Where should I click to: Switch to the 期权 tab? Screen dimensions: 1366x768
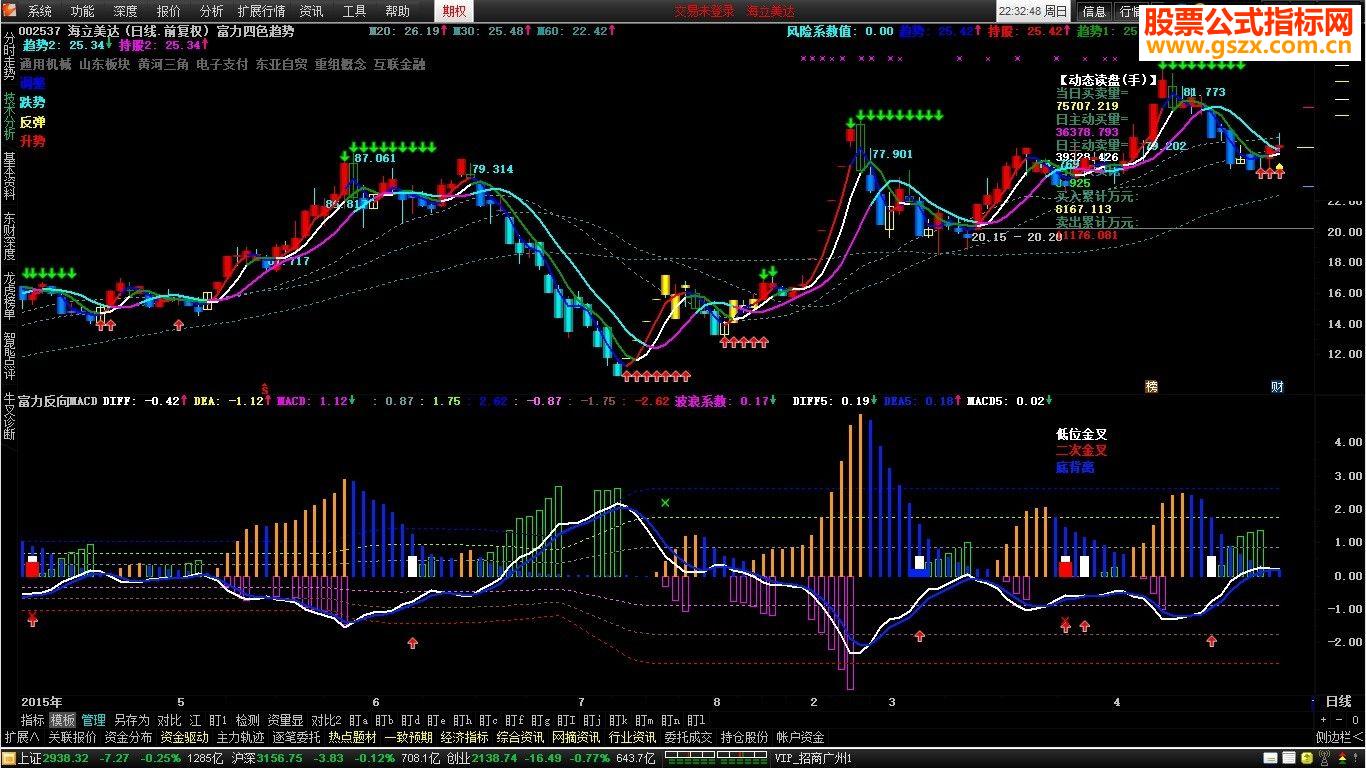(x=455, y=11)
